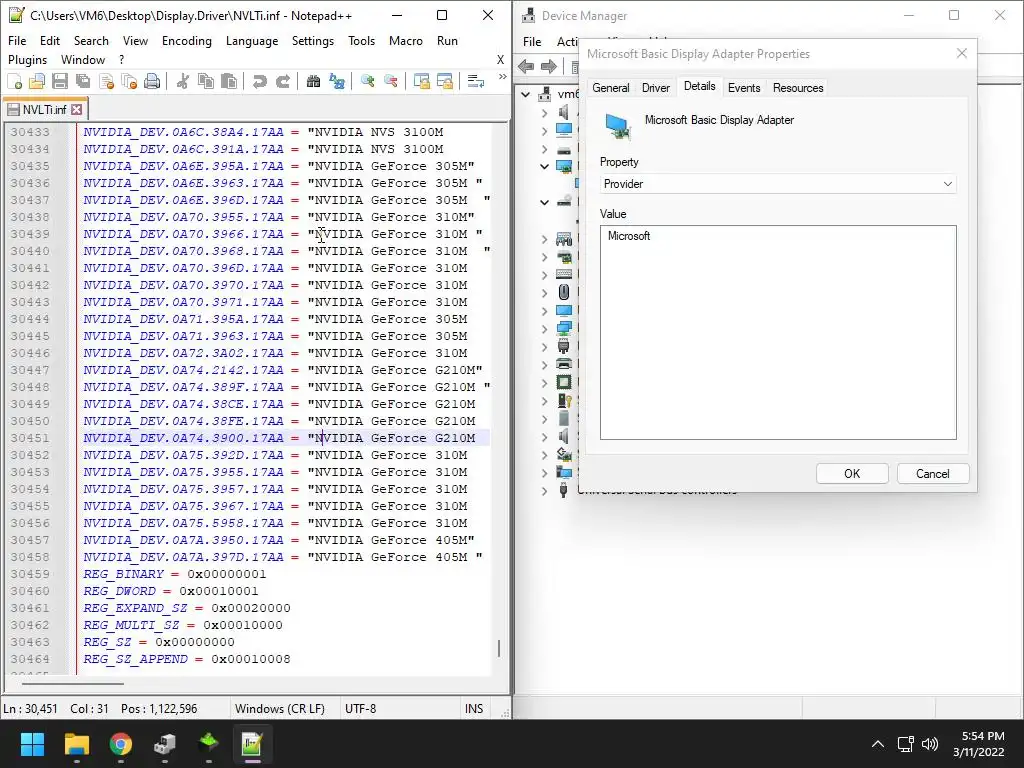Expand the processor category in device tree
The height and width of the screenshot is (768, 1024).
coord(544,383)
